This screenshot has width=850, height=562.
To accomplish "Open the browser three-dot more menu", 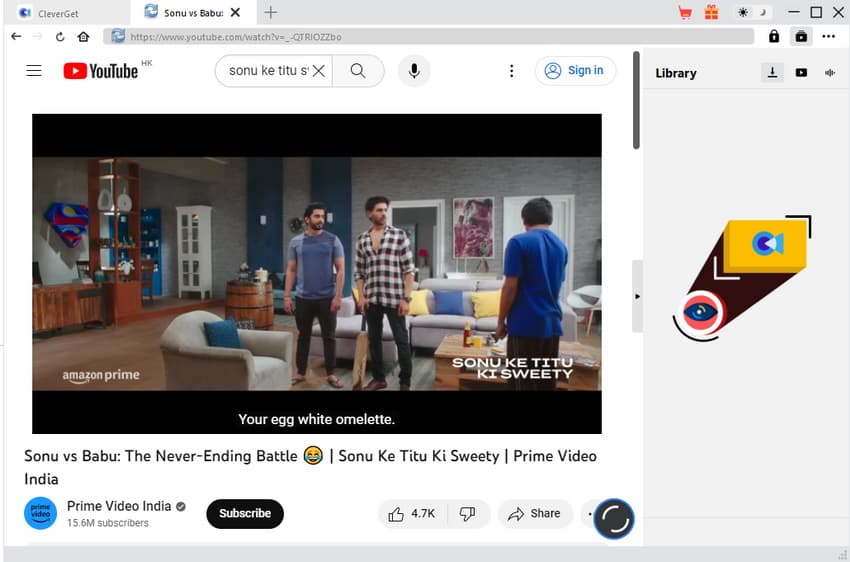I will [828, 36].
